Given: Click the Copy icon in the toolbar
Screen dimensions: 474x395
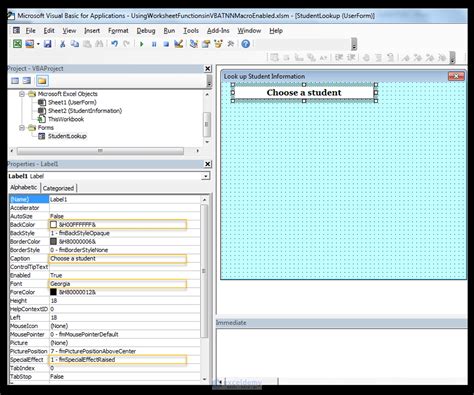Looking at the screenshot, I should coord(75,44).
